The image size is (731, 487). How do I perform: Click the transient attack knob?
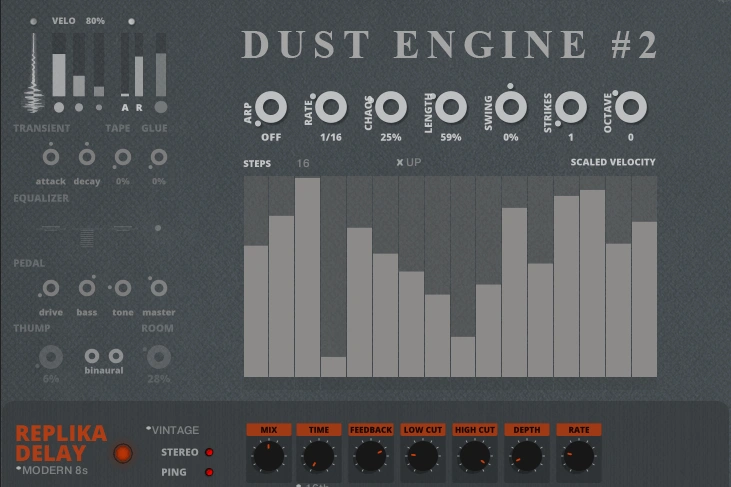[51, 158]
